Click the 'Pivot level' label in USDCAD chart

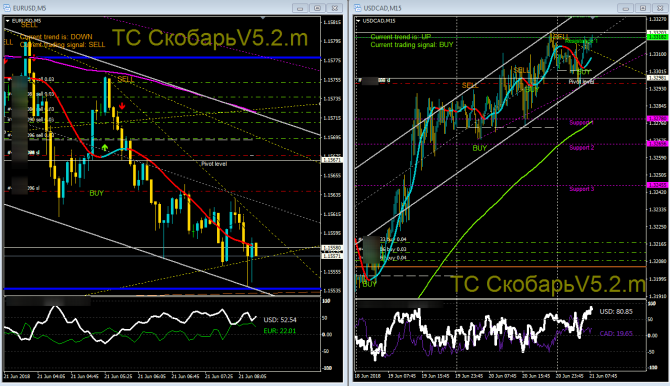click(x=581, y=82)
